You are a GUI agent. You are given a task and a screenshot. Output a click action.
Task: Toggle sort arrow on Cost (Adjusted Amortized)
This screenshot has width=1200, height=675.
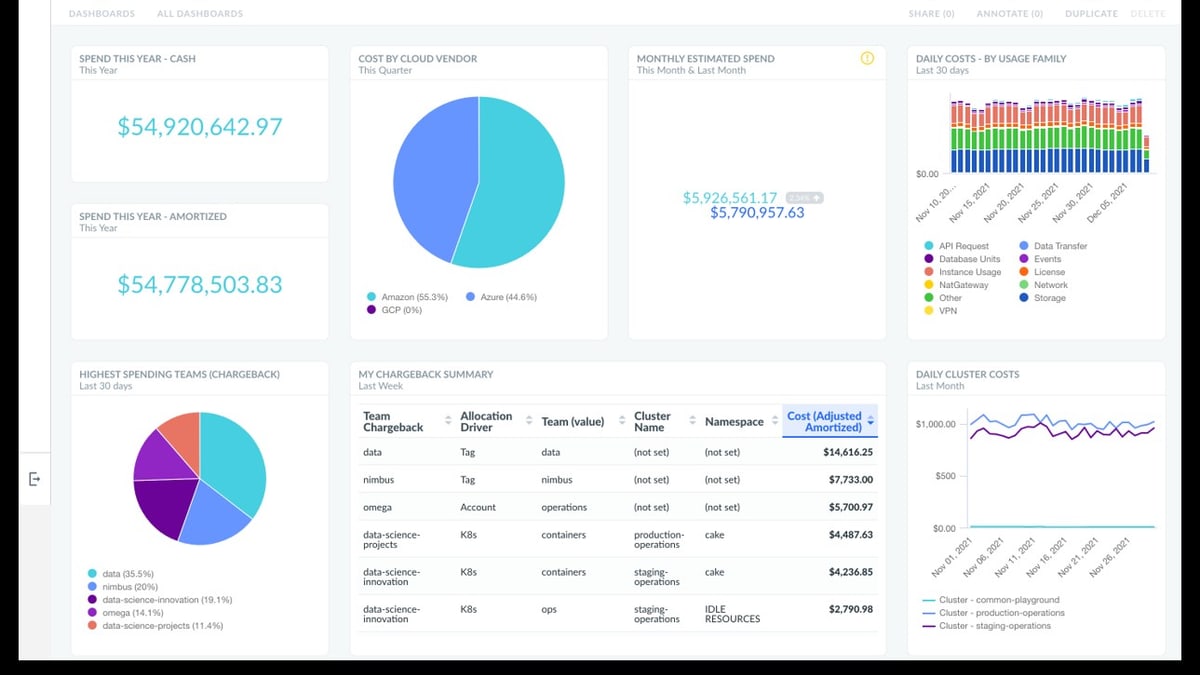(x=871, y=422)
